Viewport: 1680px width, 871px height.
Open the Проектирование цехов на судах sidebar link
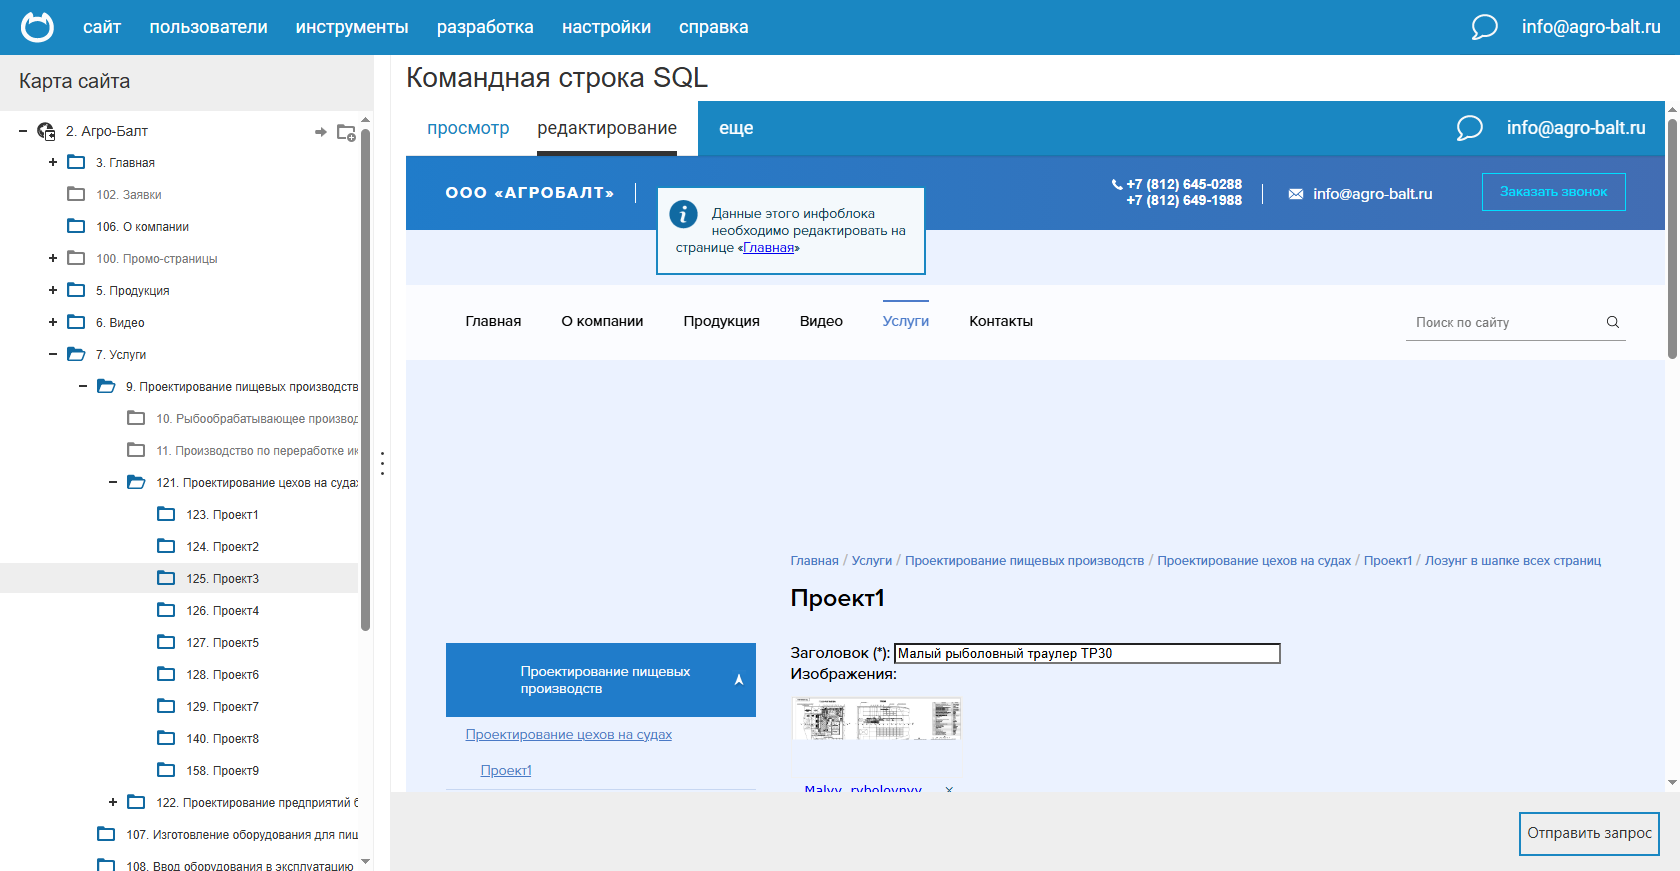[x=569, y=735]
